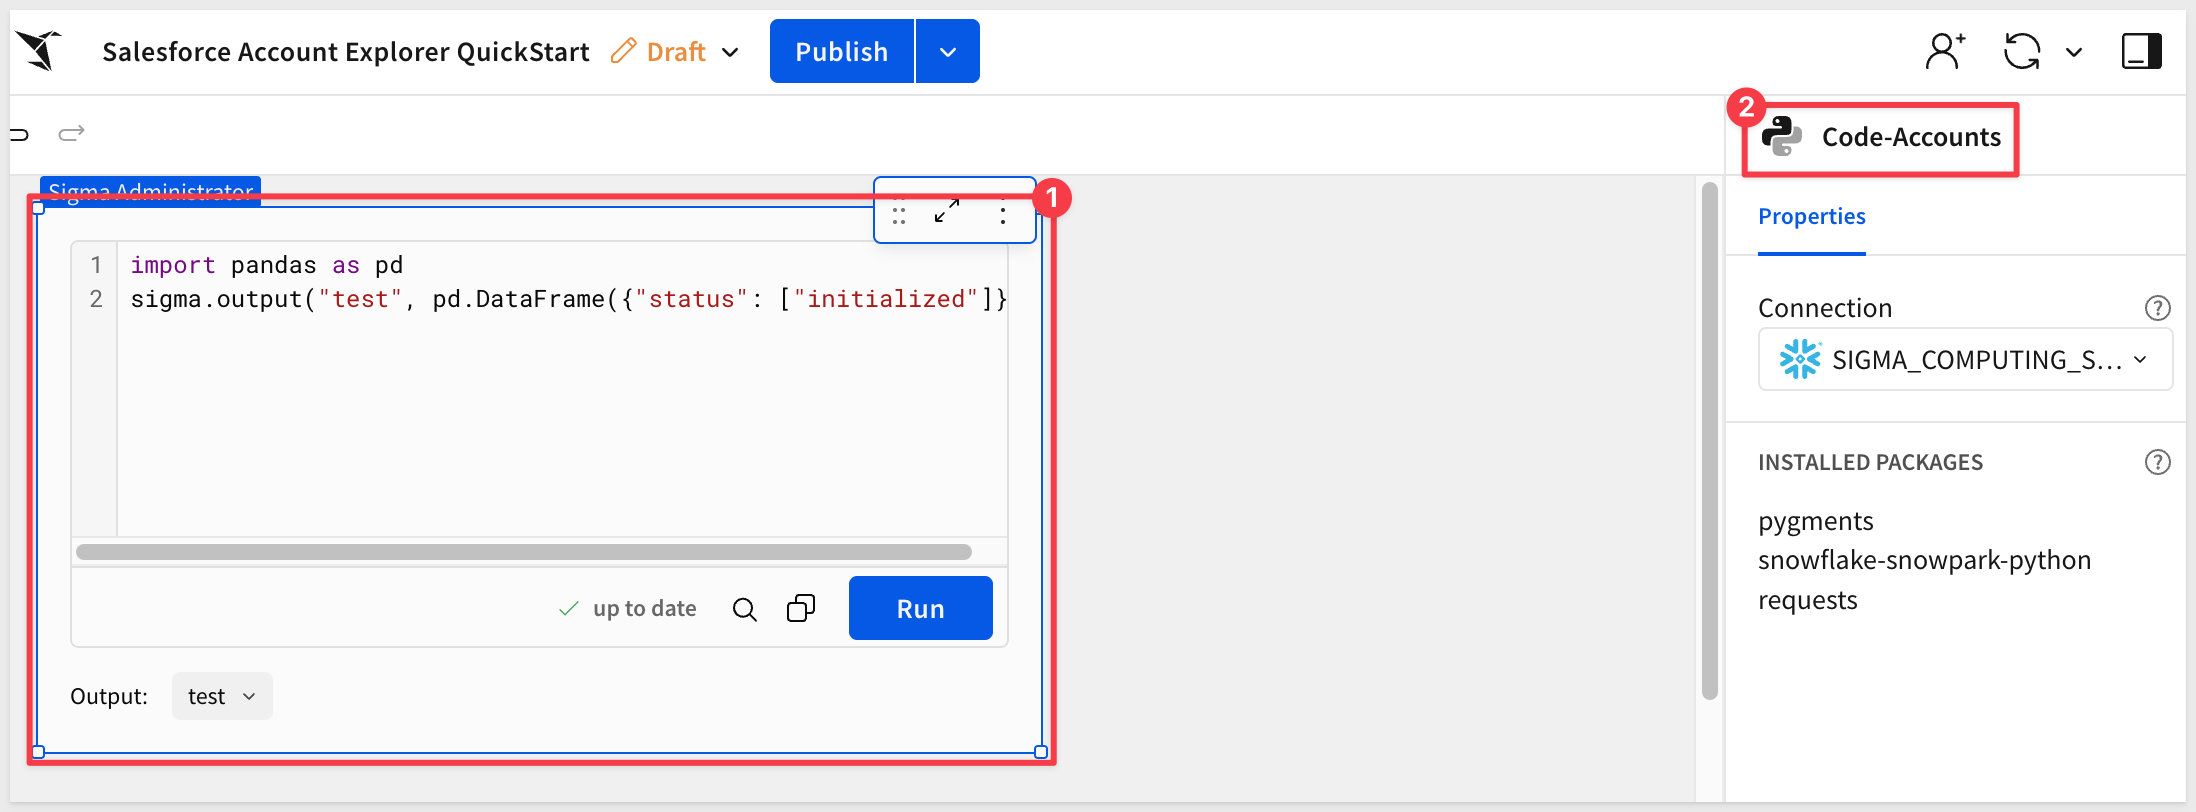Viewport: 2196px width, 812px height.
Task: Open the share user icon
Action: point(1944,51)
